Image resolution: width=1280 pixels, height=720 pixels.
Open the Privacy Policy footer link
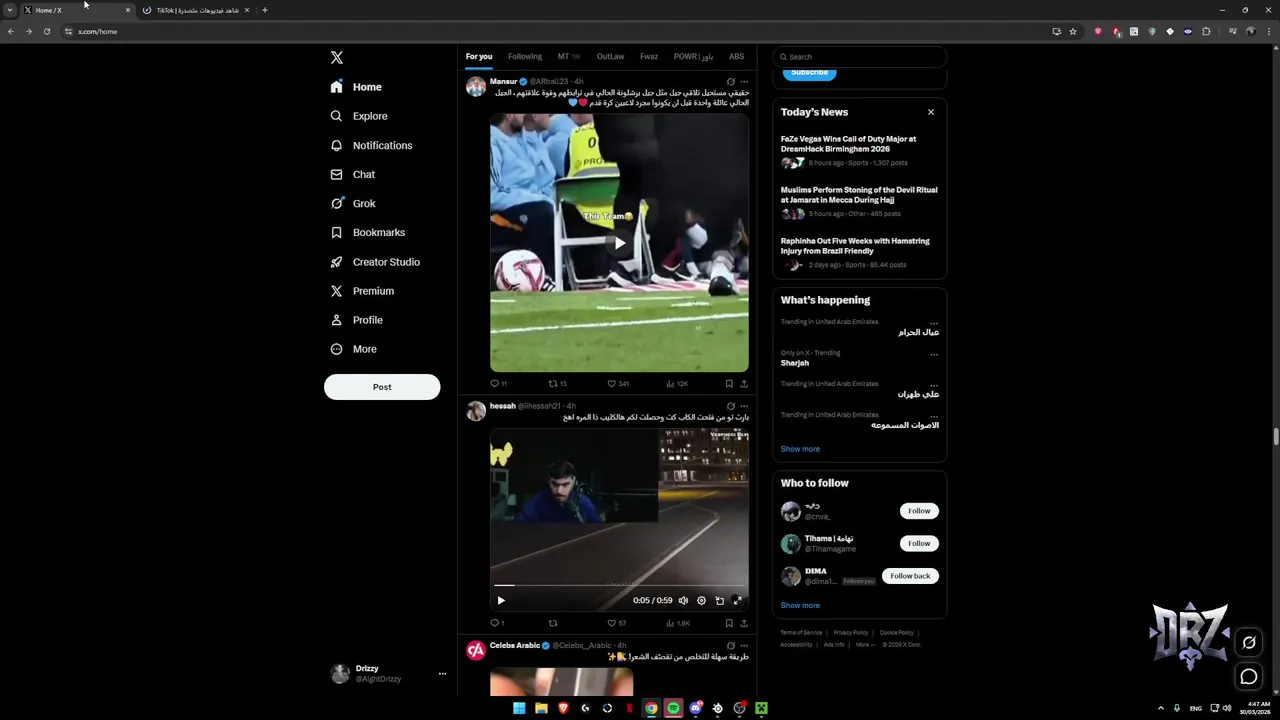coord(851,633)
